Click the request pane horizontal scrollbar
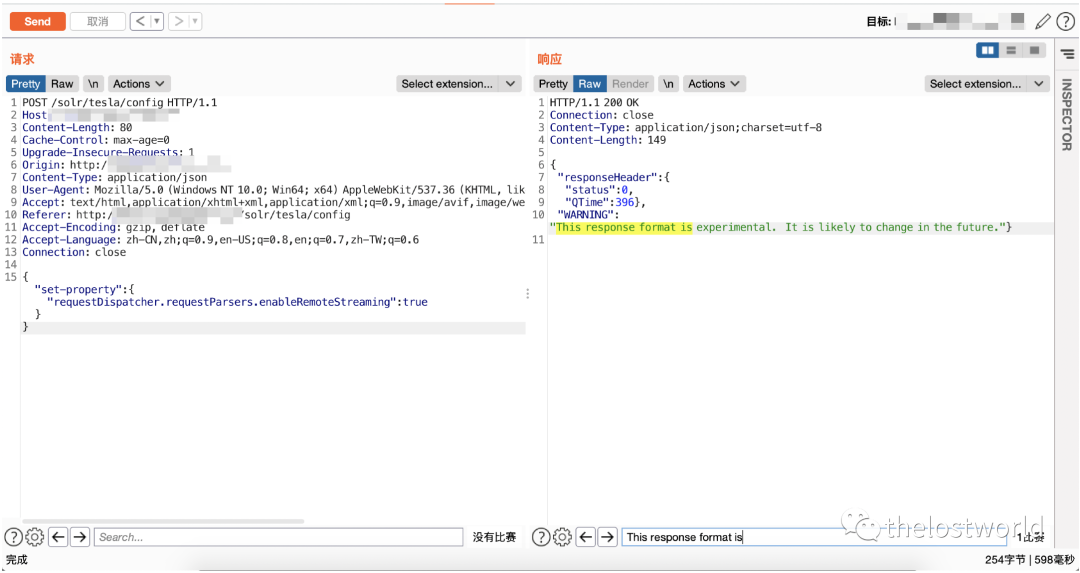Screen dimensions: 1080x573 point(163,521)
